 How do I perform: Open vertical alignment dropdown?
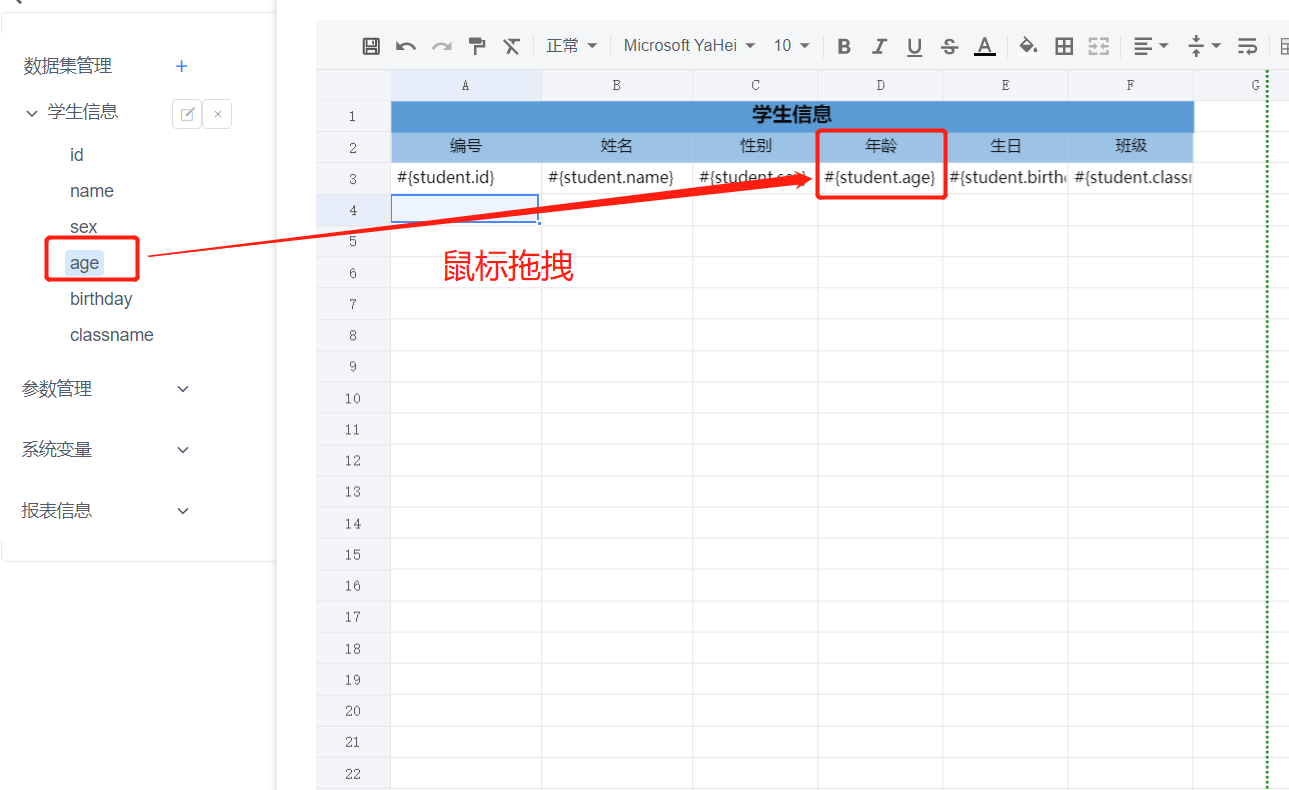tap(1205, 46)
